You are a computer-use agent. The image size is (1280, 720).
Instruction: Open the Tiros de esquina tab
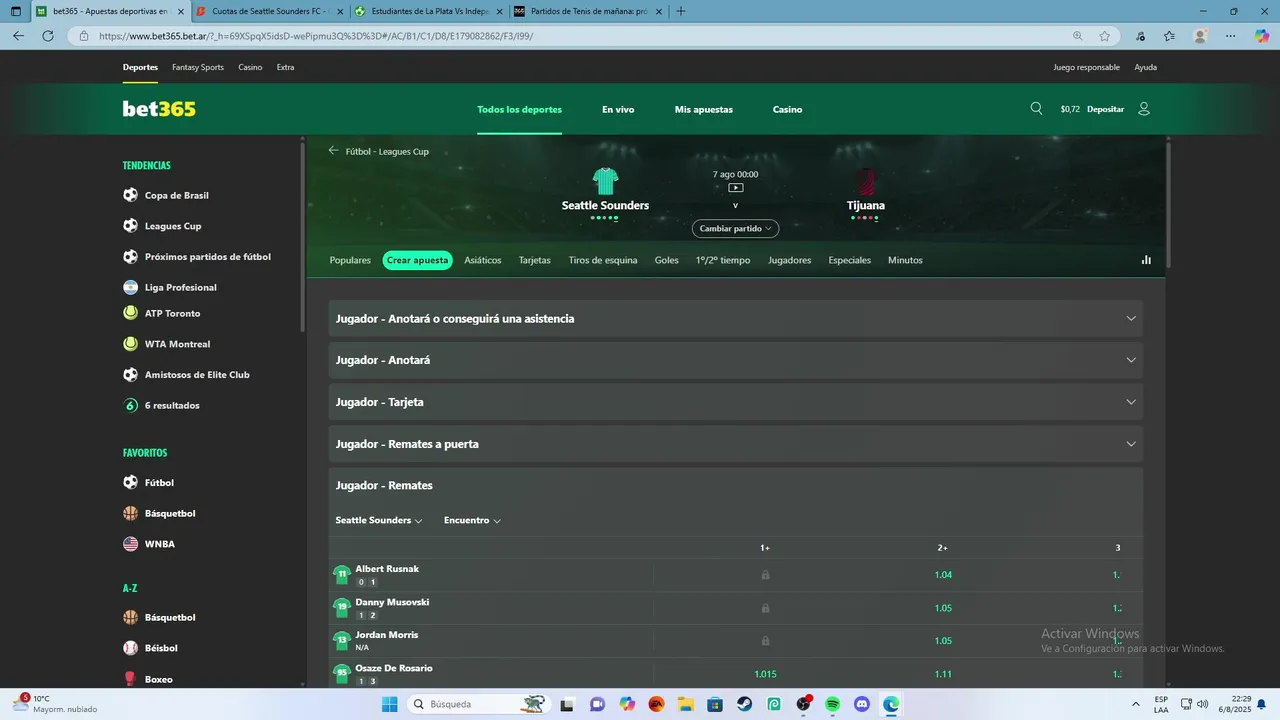coord(603,260)
